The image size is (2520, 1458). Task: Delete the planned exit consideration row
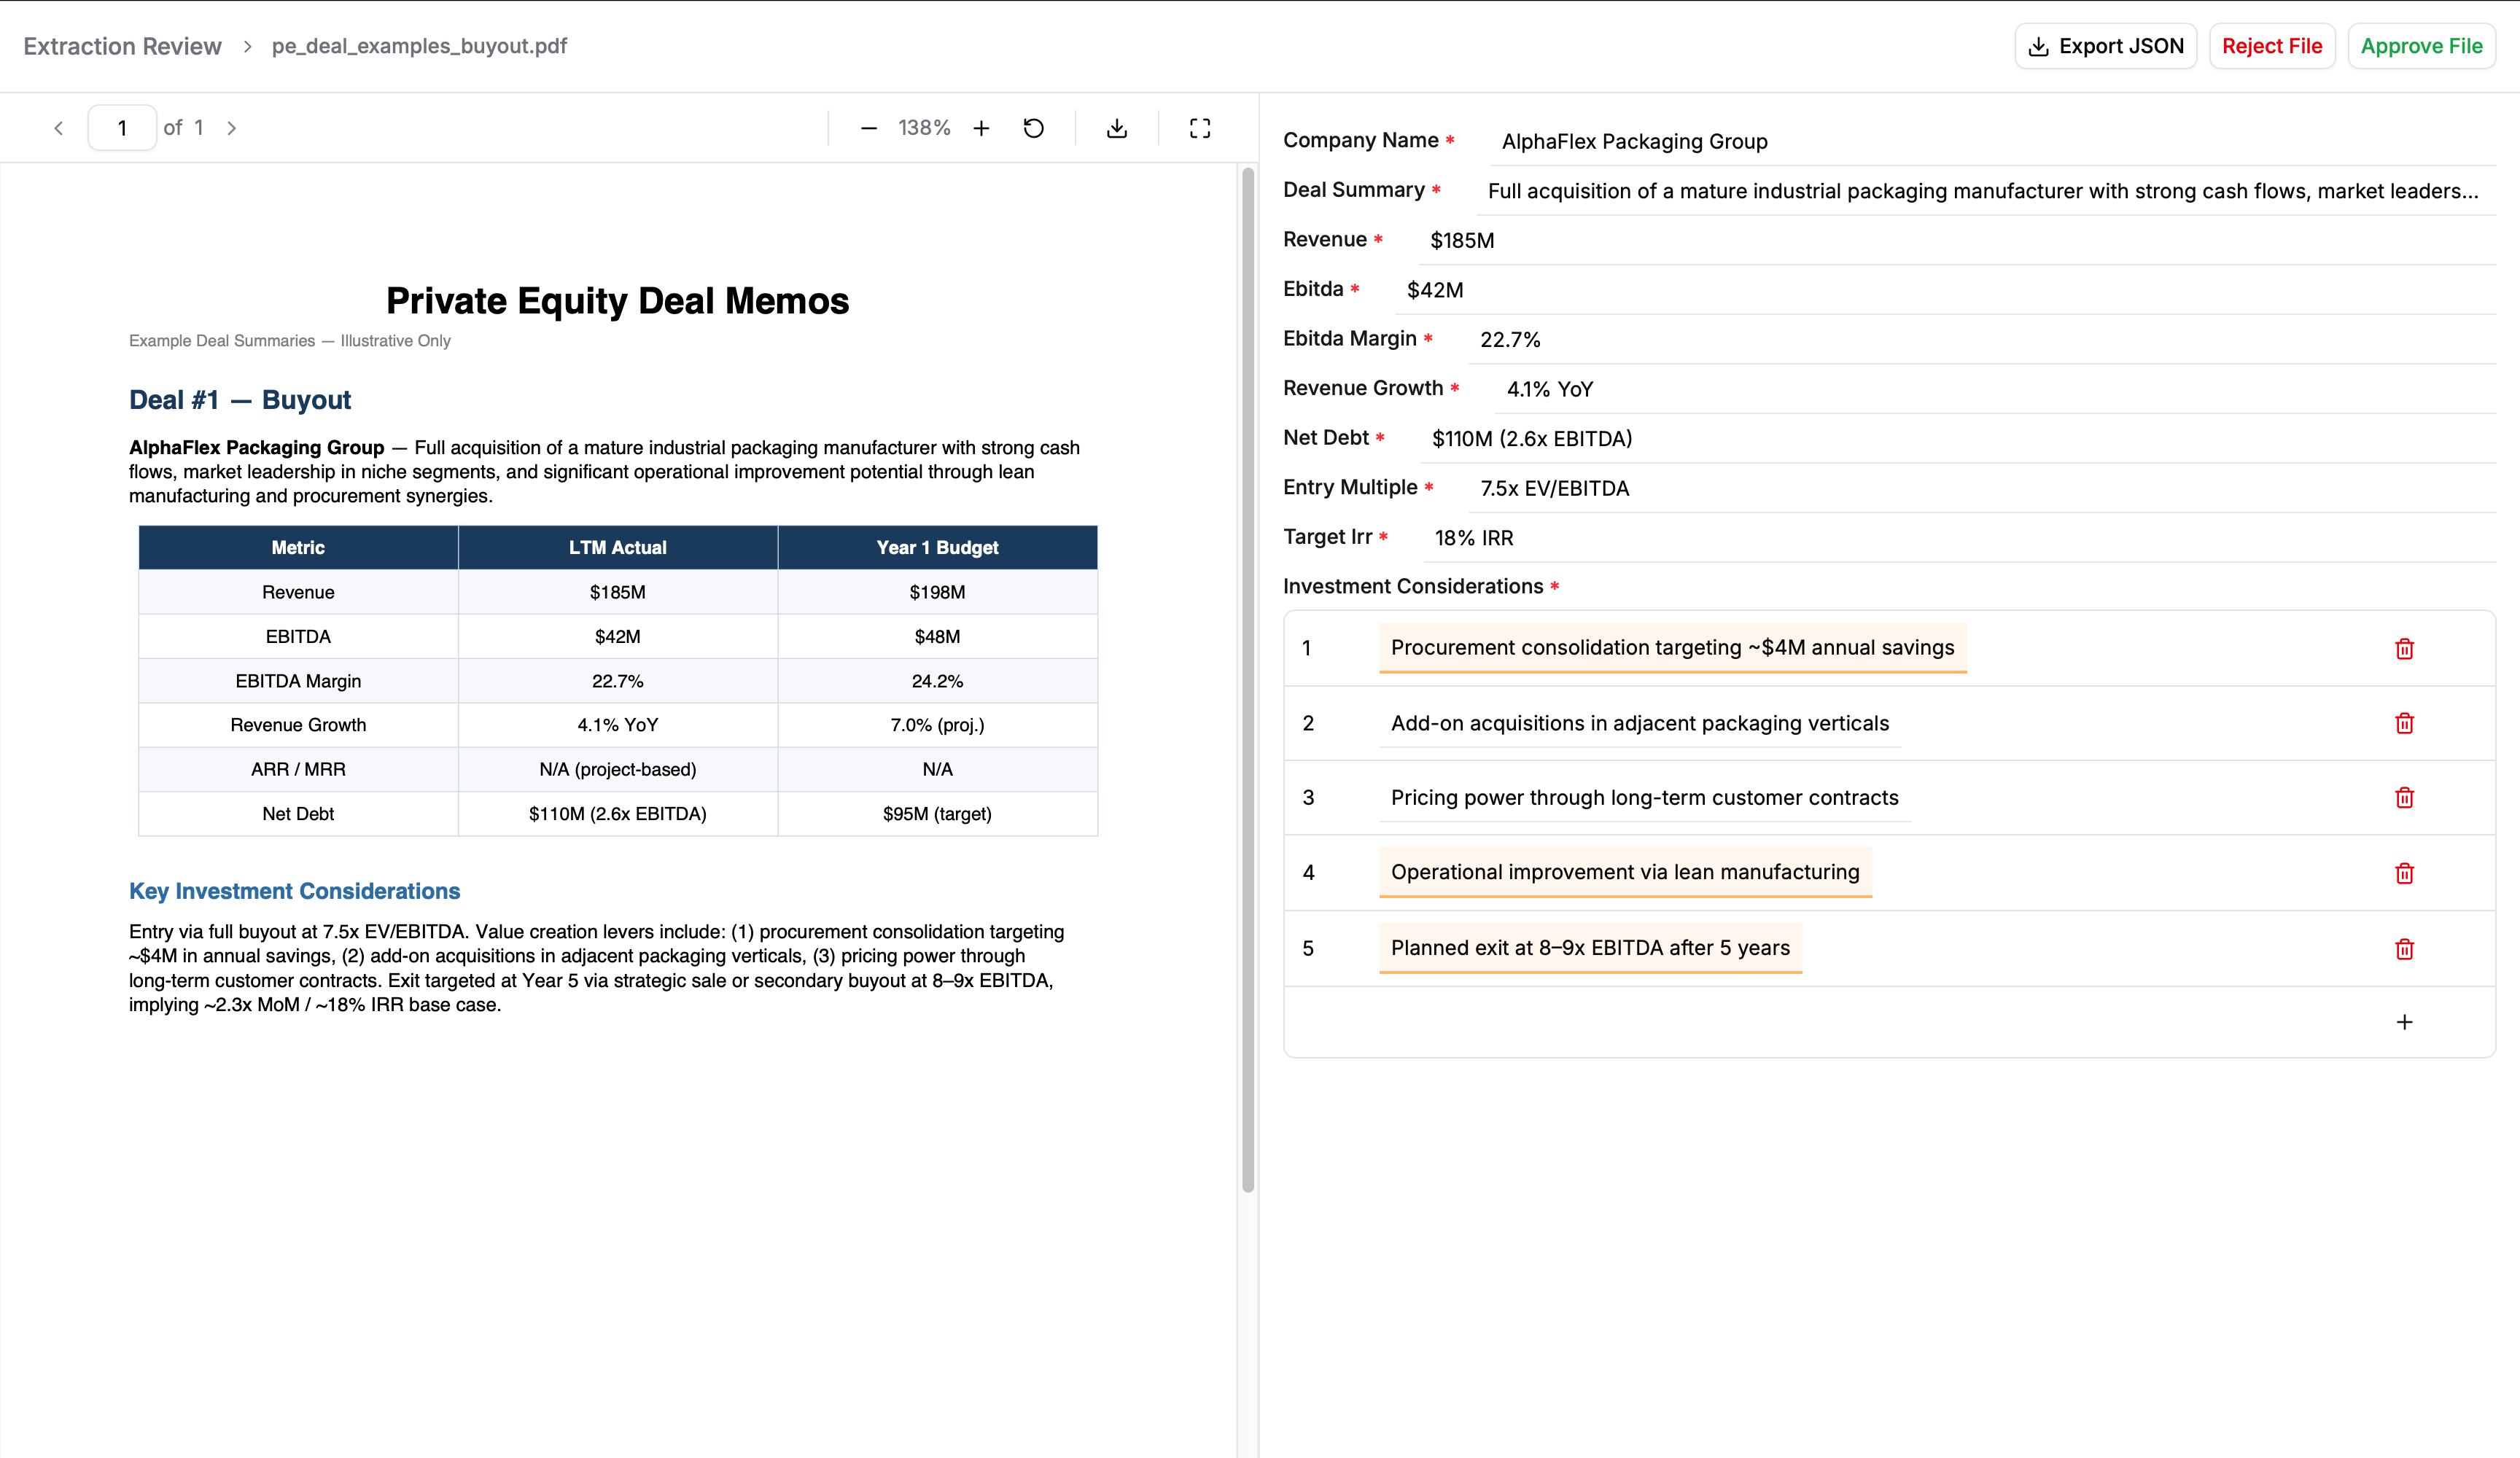pyautogui.click(x=2404, y=949)
